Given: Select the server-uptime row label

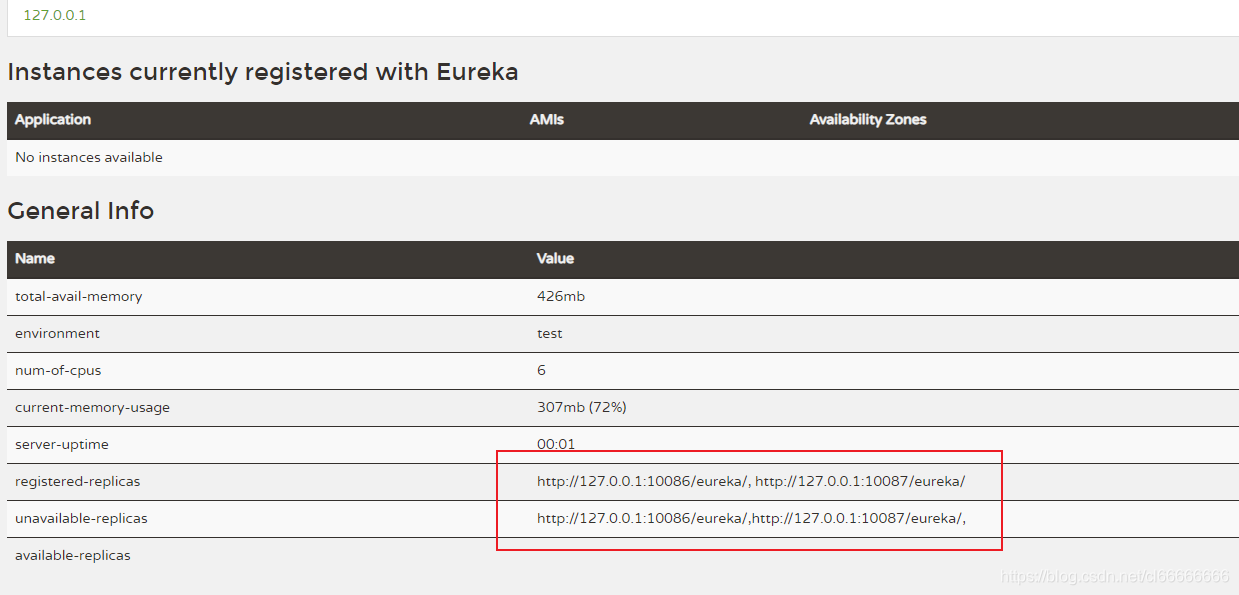Looking at the screenshot, I should pyautogui.click(x=62, y=444).
